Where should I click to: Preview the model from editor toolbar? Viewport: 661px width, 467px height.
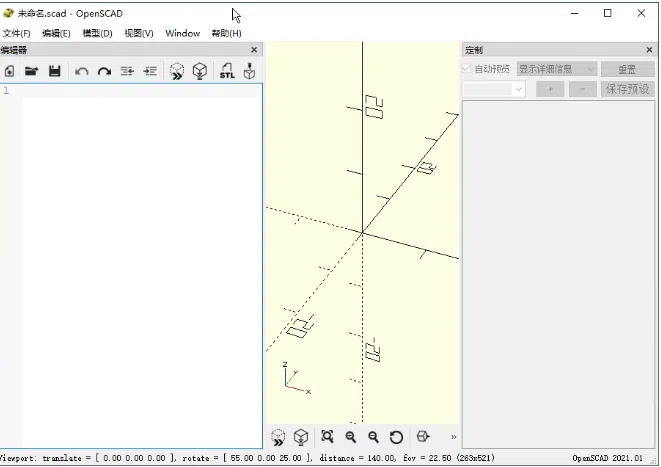177,71
